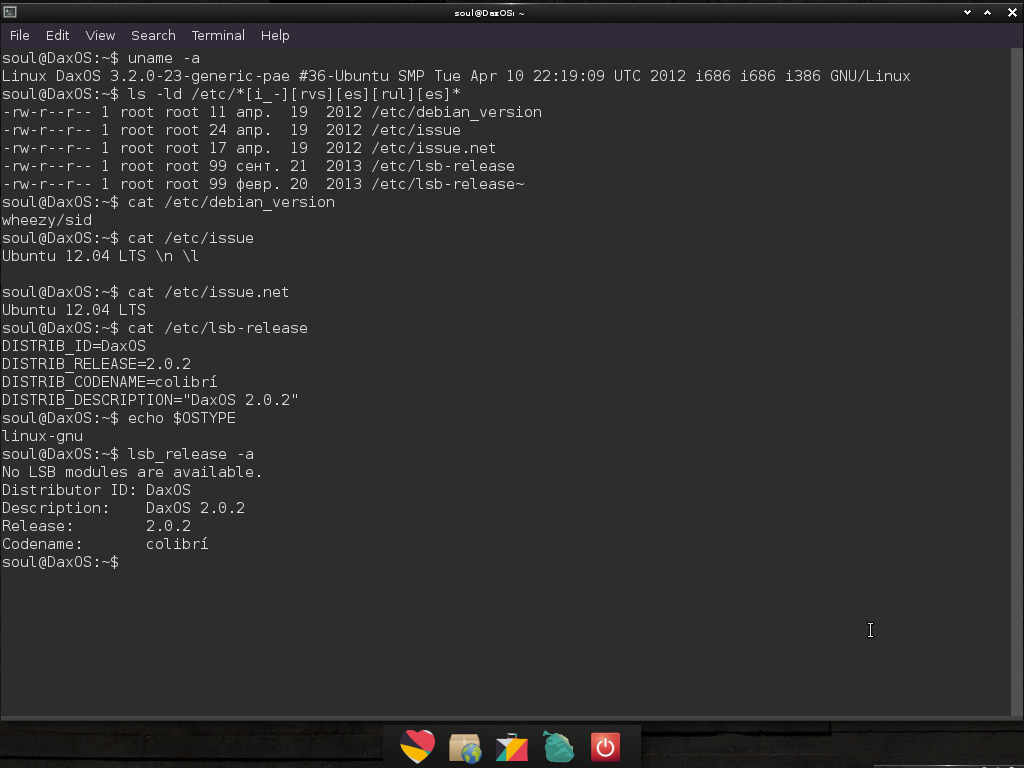Screen dimensions: 1024x768
Task: Click the red power button icon
Action: click(x=605, y=747)
